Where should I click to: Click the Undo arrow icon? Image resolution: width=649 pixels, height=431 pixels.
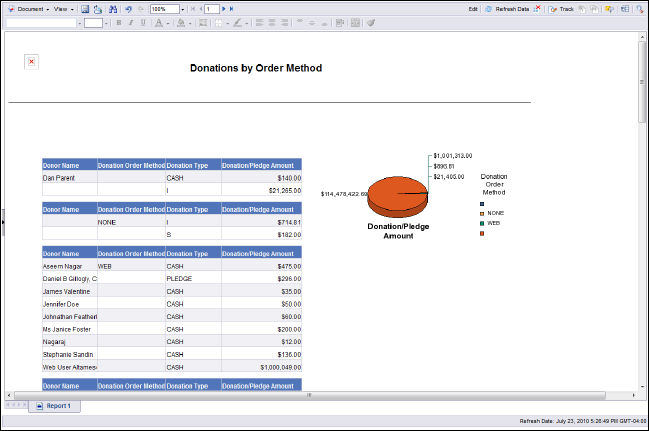click(x=128, y=8)
